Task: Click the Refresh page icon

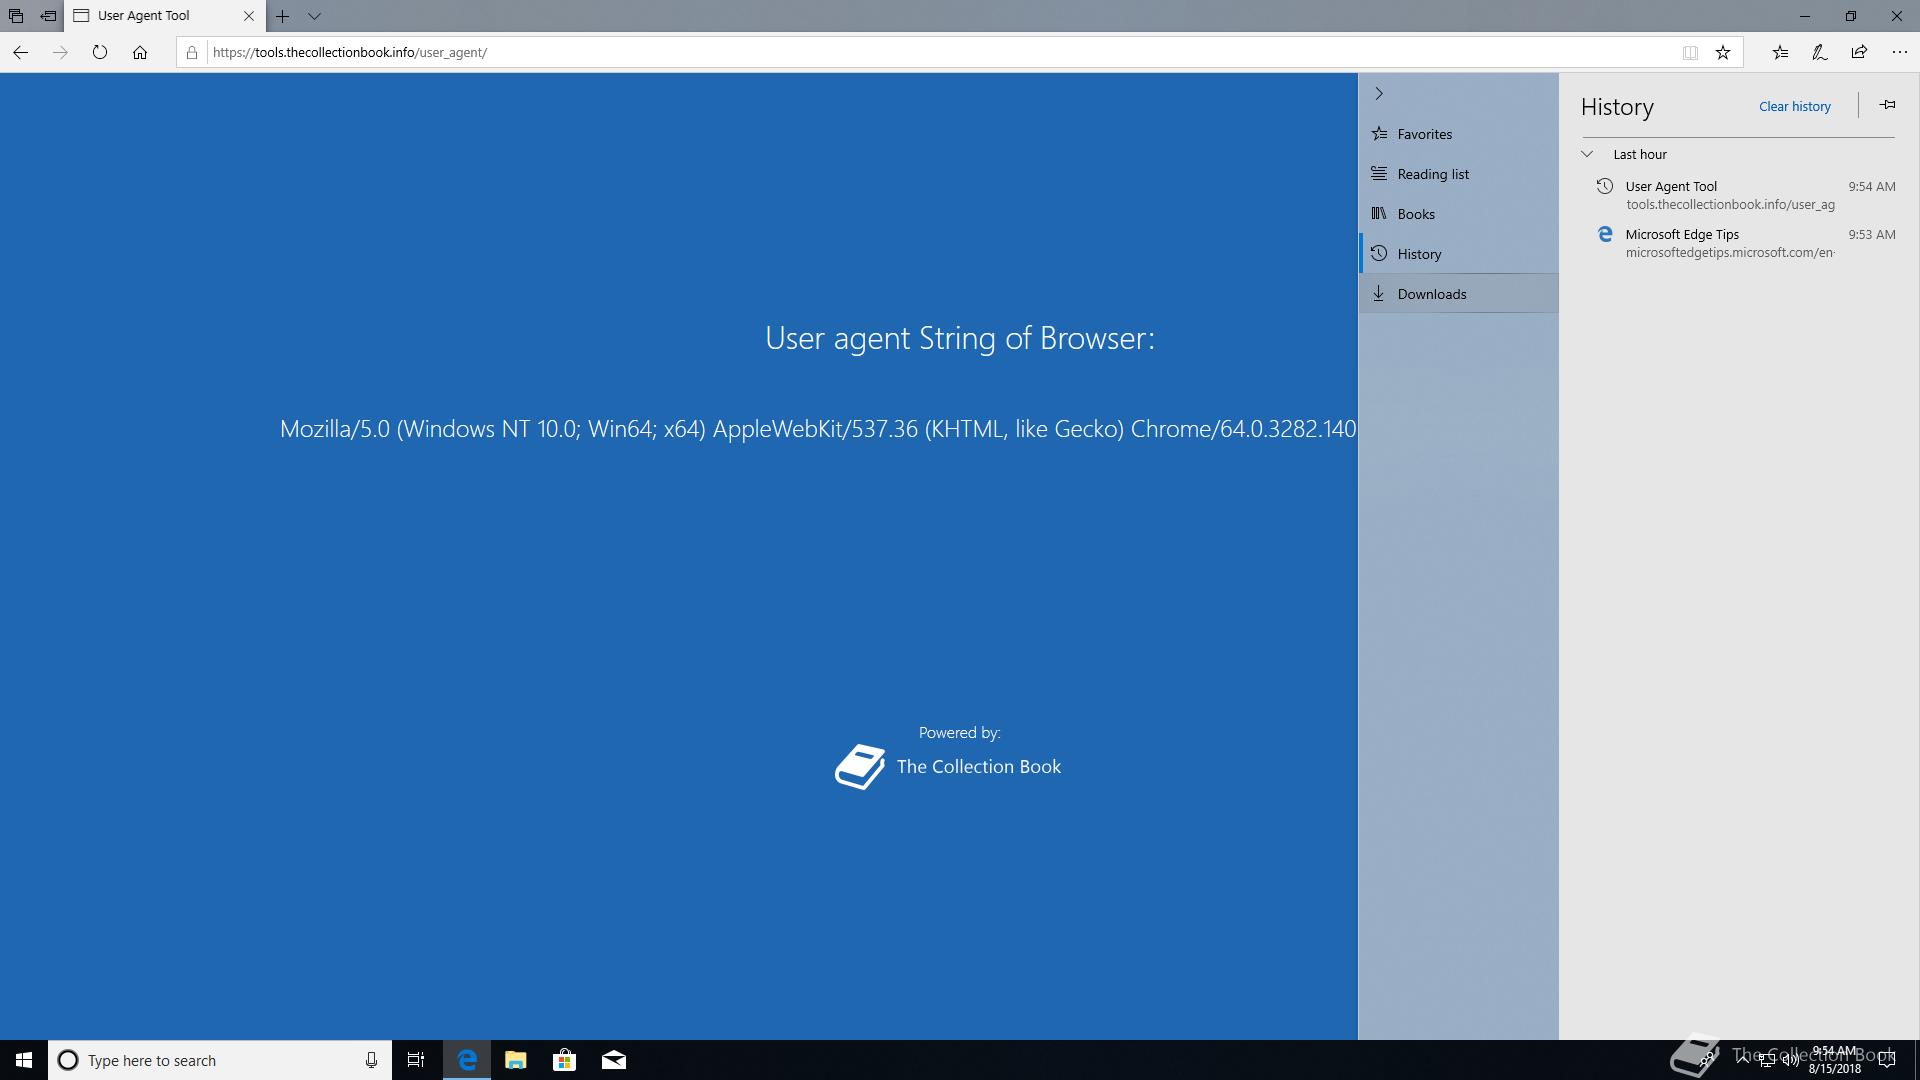Action: coord(100,52)
